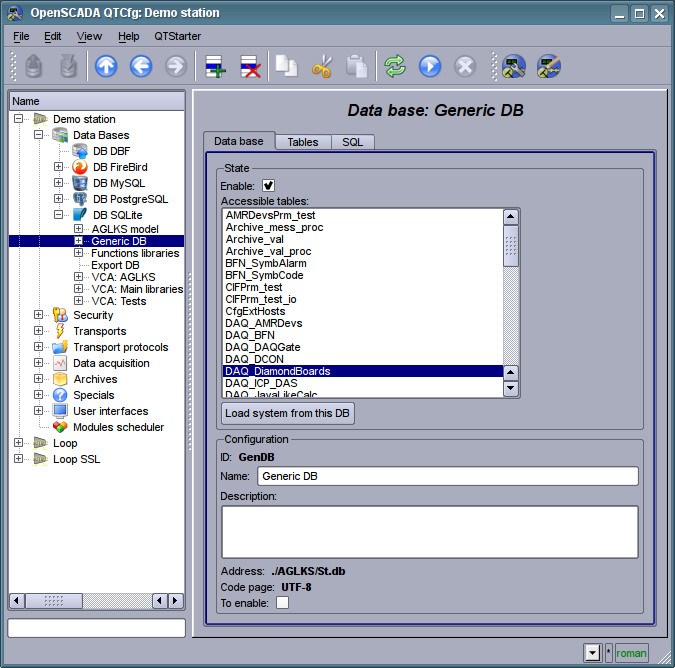Viewport: 675px width, 668px height.
Task: Select Transport protocols in the tree
Action: 121,347
